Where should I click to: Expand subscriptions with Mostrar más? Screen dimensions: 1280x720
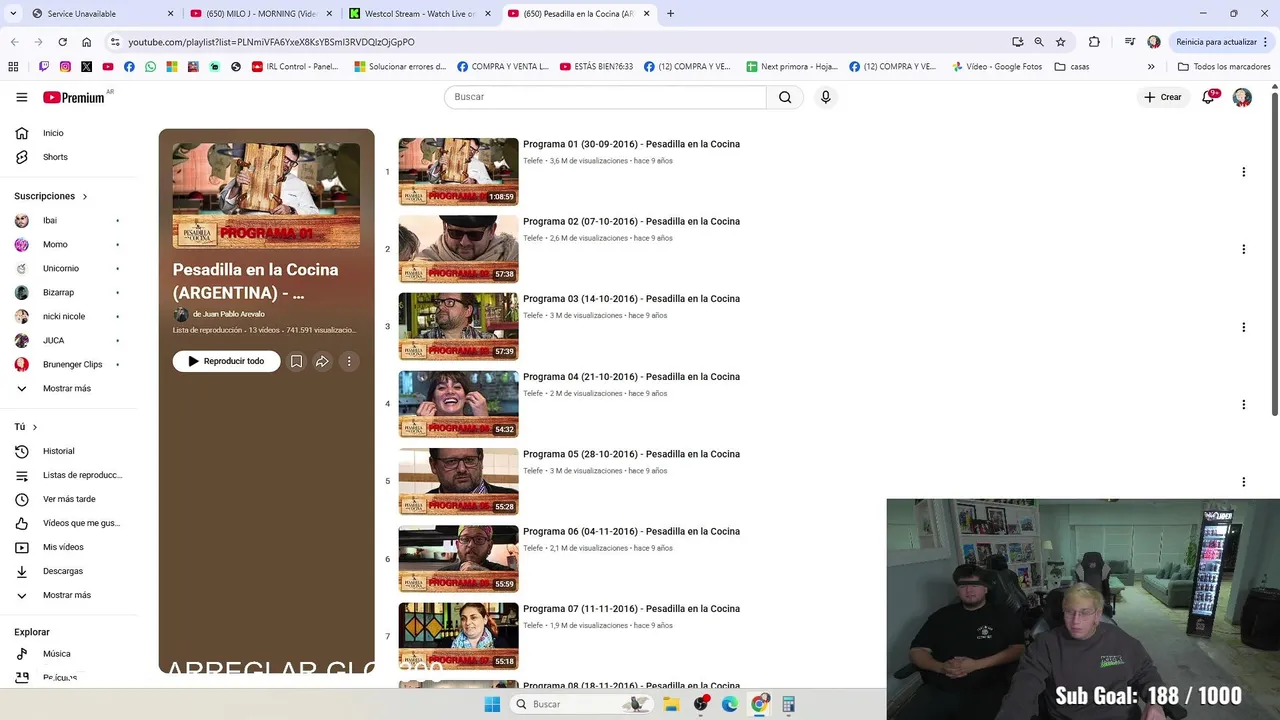pyautogui.click(x=68, y=388)
